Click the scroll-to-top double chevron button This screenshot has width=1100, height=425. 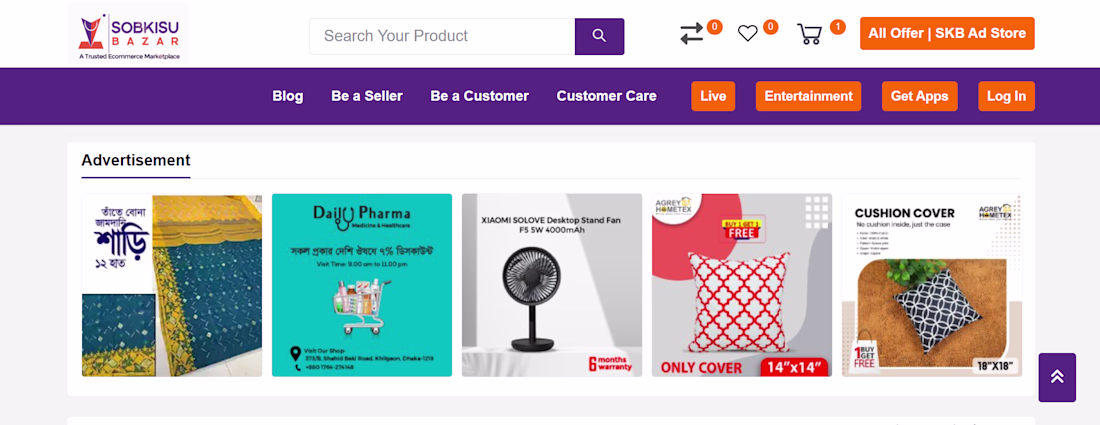[x=1057, y=377]
